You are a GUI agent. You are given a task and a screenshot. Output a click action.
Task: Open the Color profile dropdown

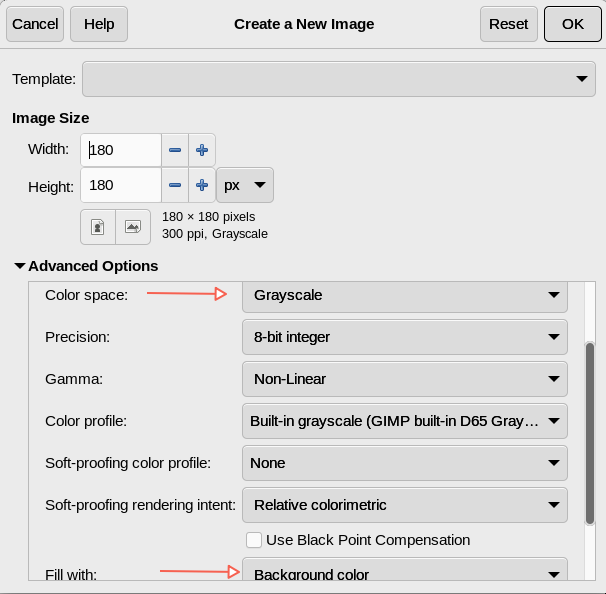[x=405, y=421]
